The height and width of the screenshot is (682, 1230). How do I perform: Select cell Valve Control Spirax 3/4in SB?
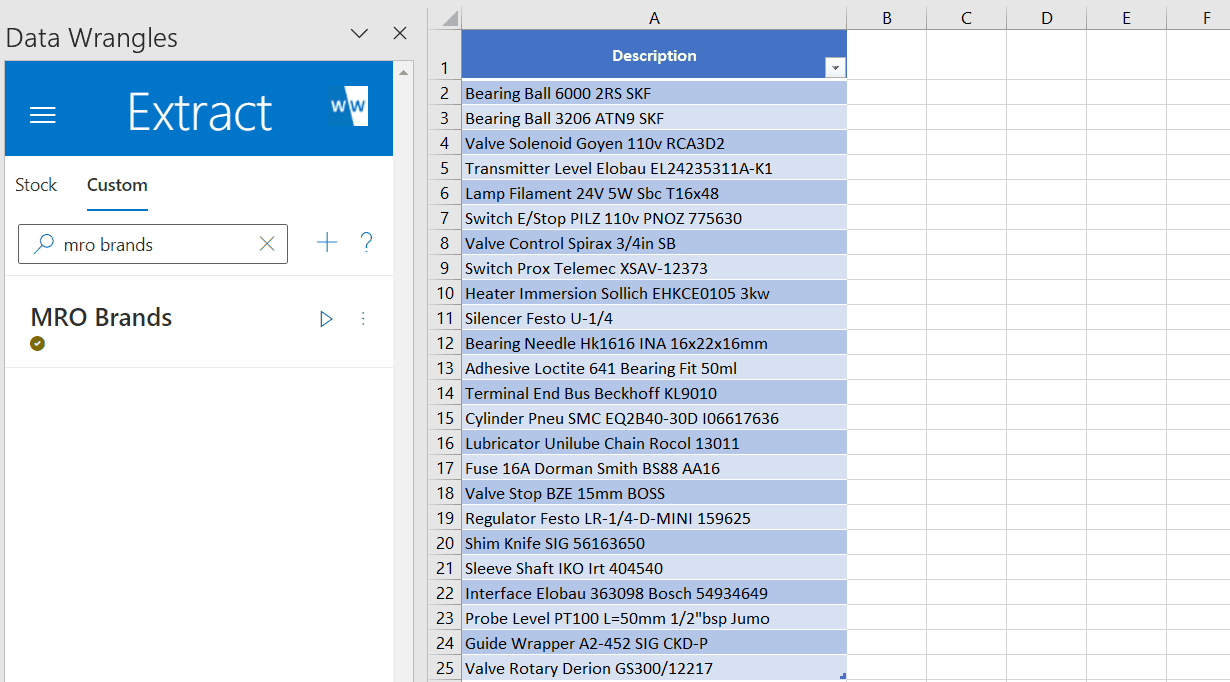coord(654,243)
